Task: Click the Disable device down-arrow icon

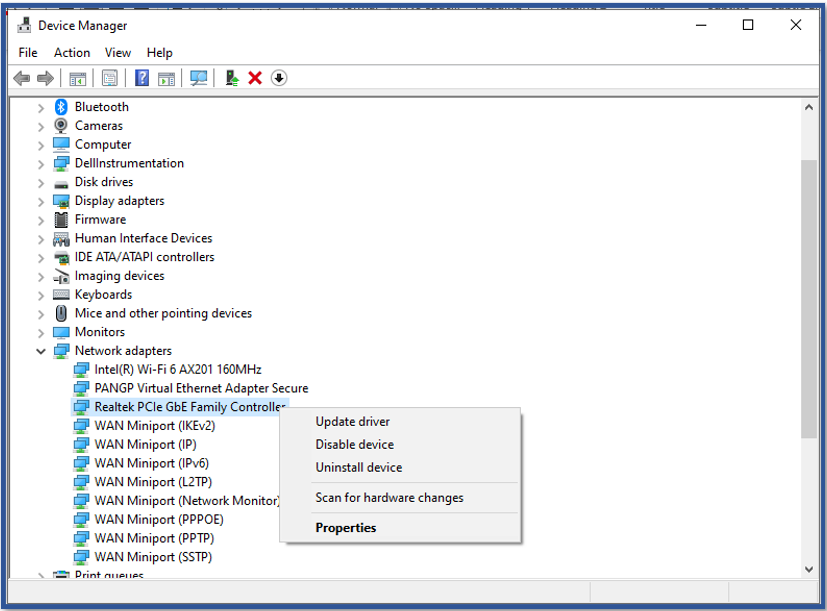Action: pyautogui.click(x=279, y=78)
